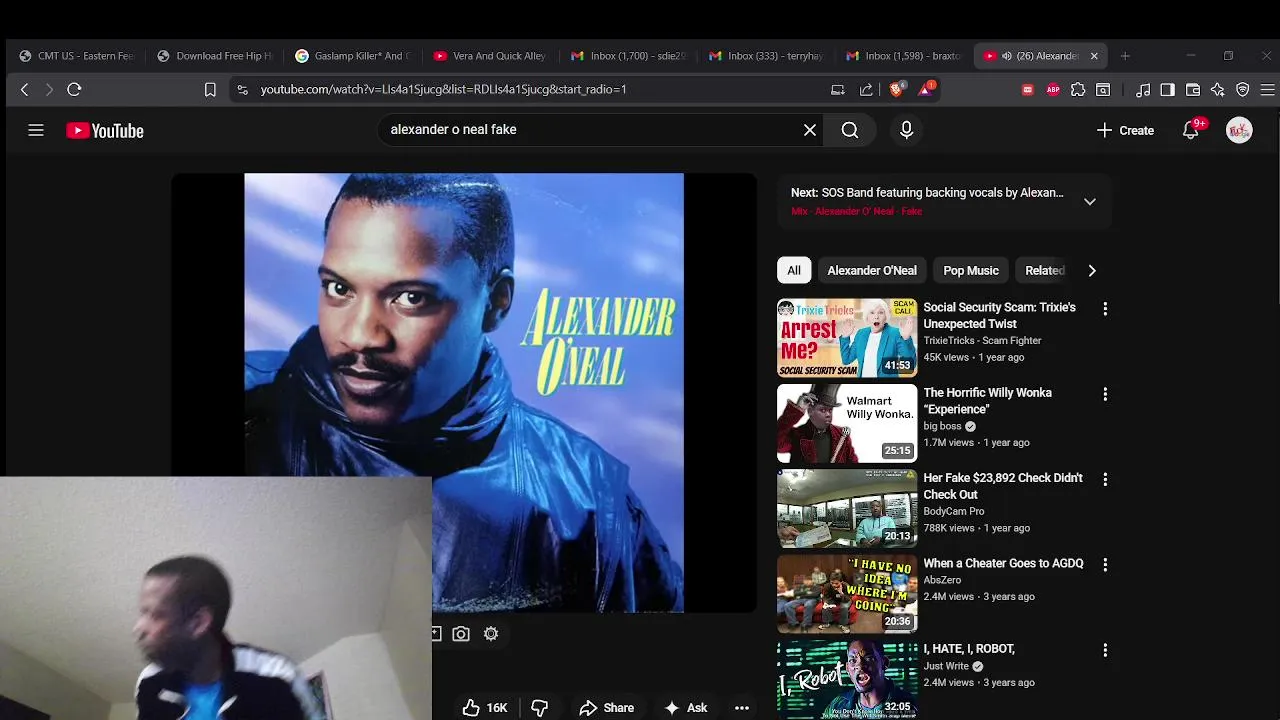Share this page from address bar

coord(866,89)
